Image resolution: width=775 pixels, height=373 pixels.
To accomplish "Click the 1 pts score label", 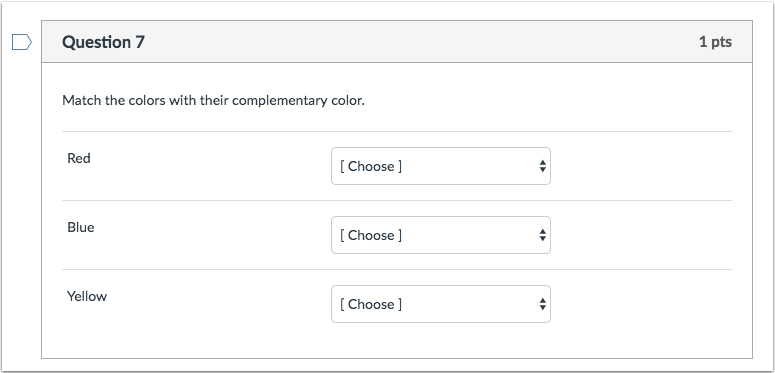I will click(715, 42).
